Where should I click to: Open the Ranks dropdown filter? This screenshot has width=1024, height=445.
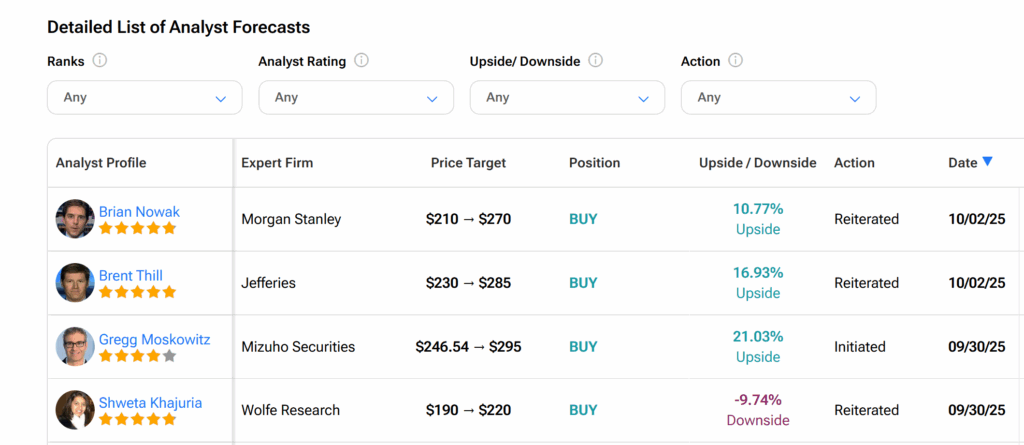point(145,98)
